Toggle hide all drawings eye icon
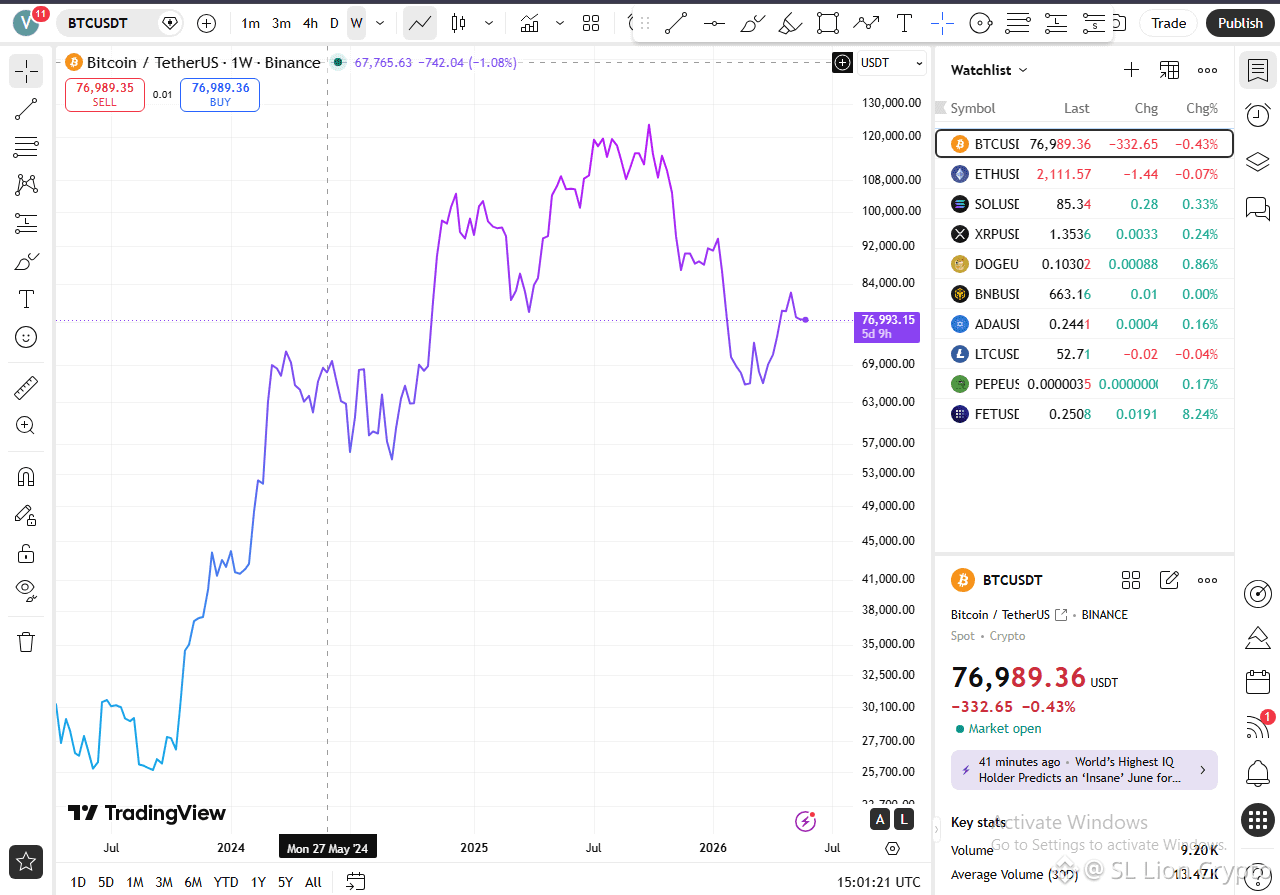Screen dimensions: 1280x895 (26, 590)
